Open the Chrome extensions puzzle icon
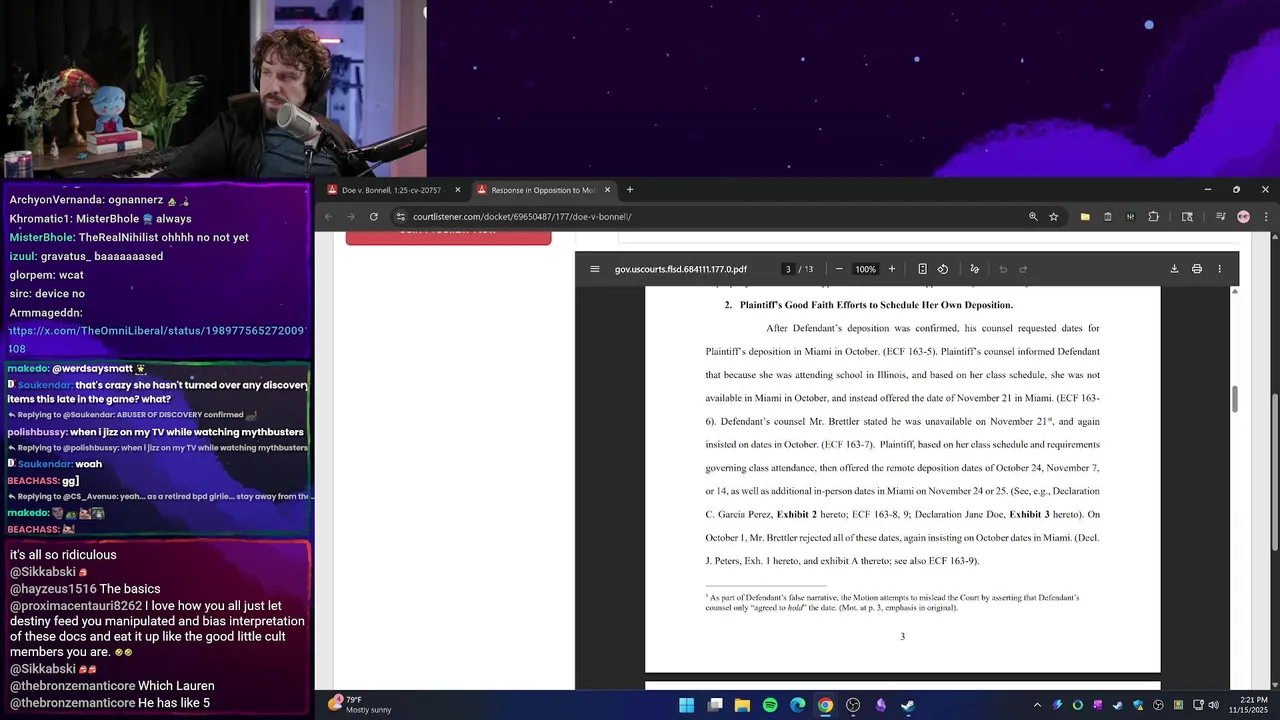 (1153, 216)
